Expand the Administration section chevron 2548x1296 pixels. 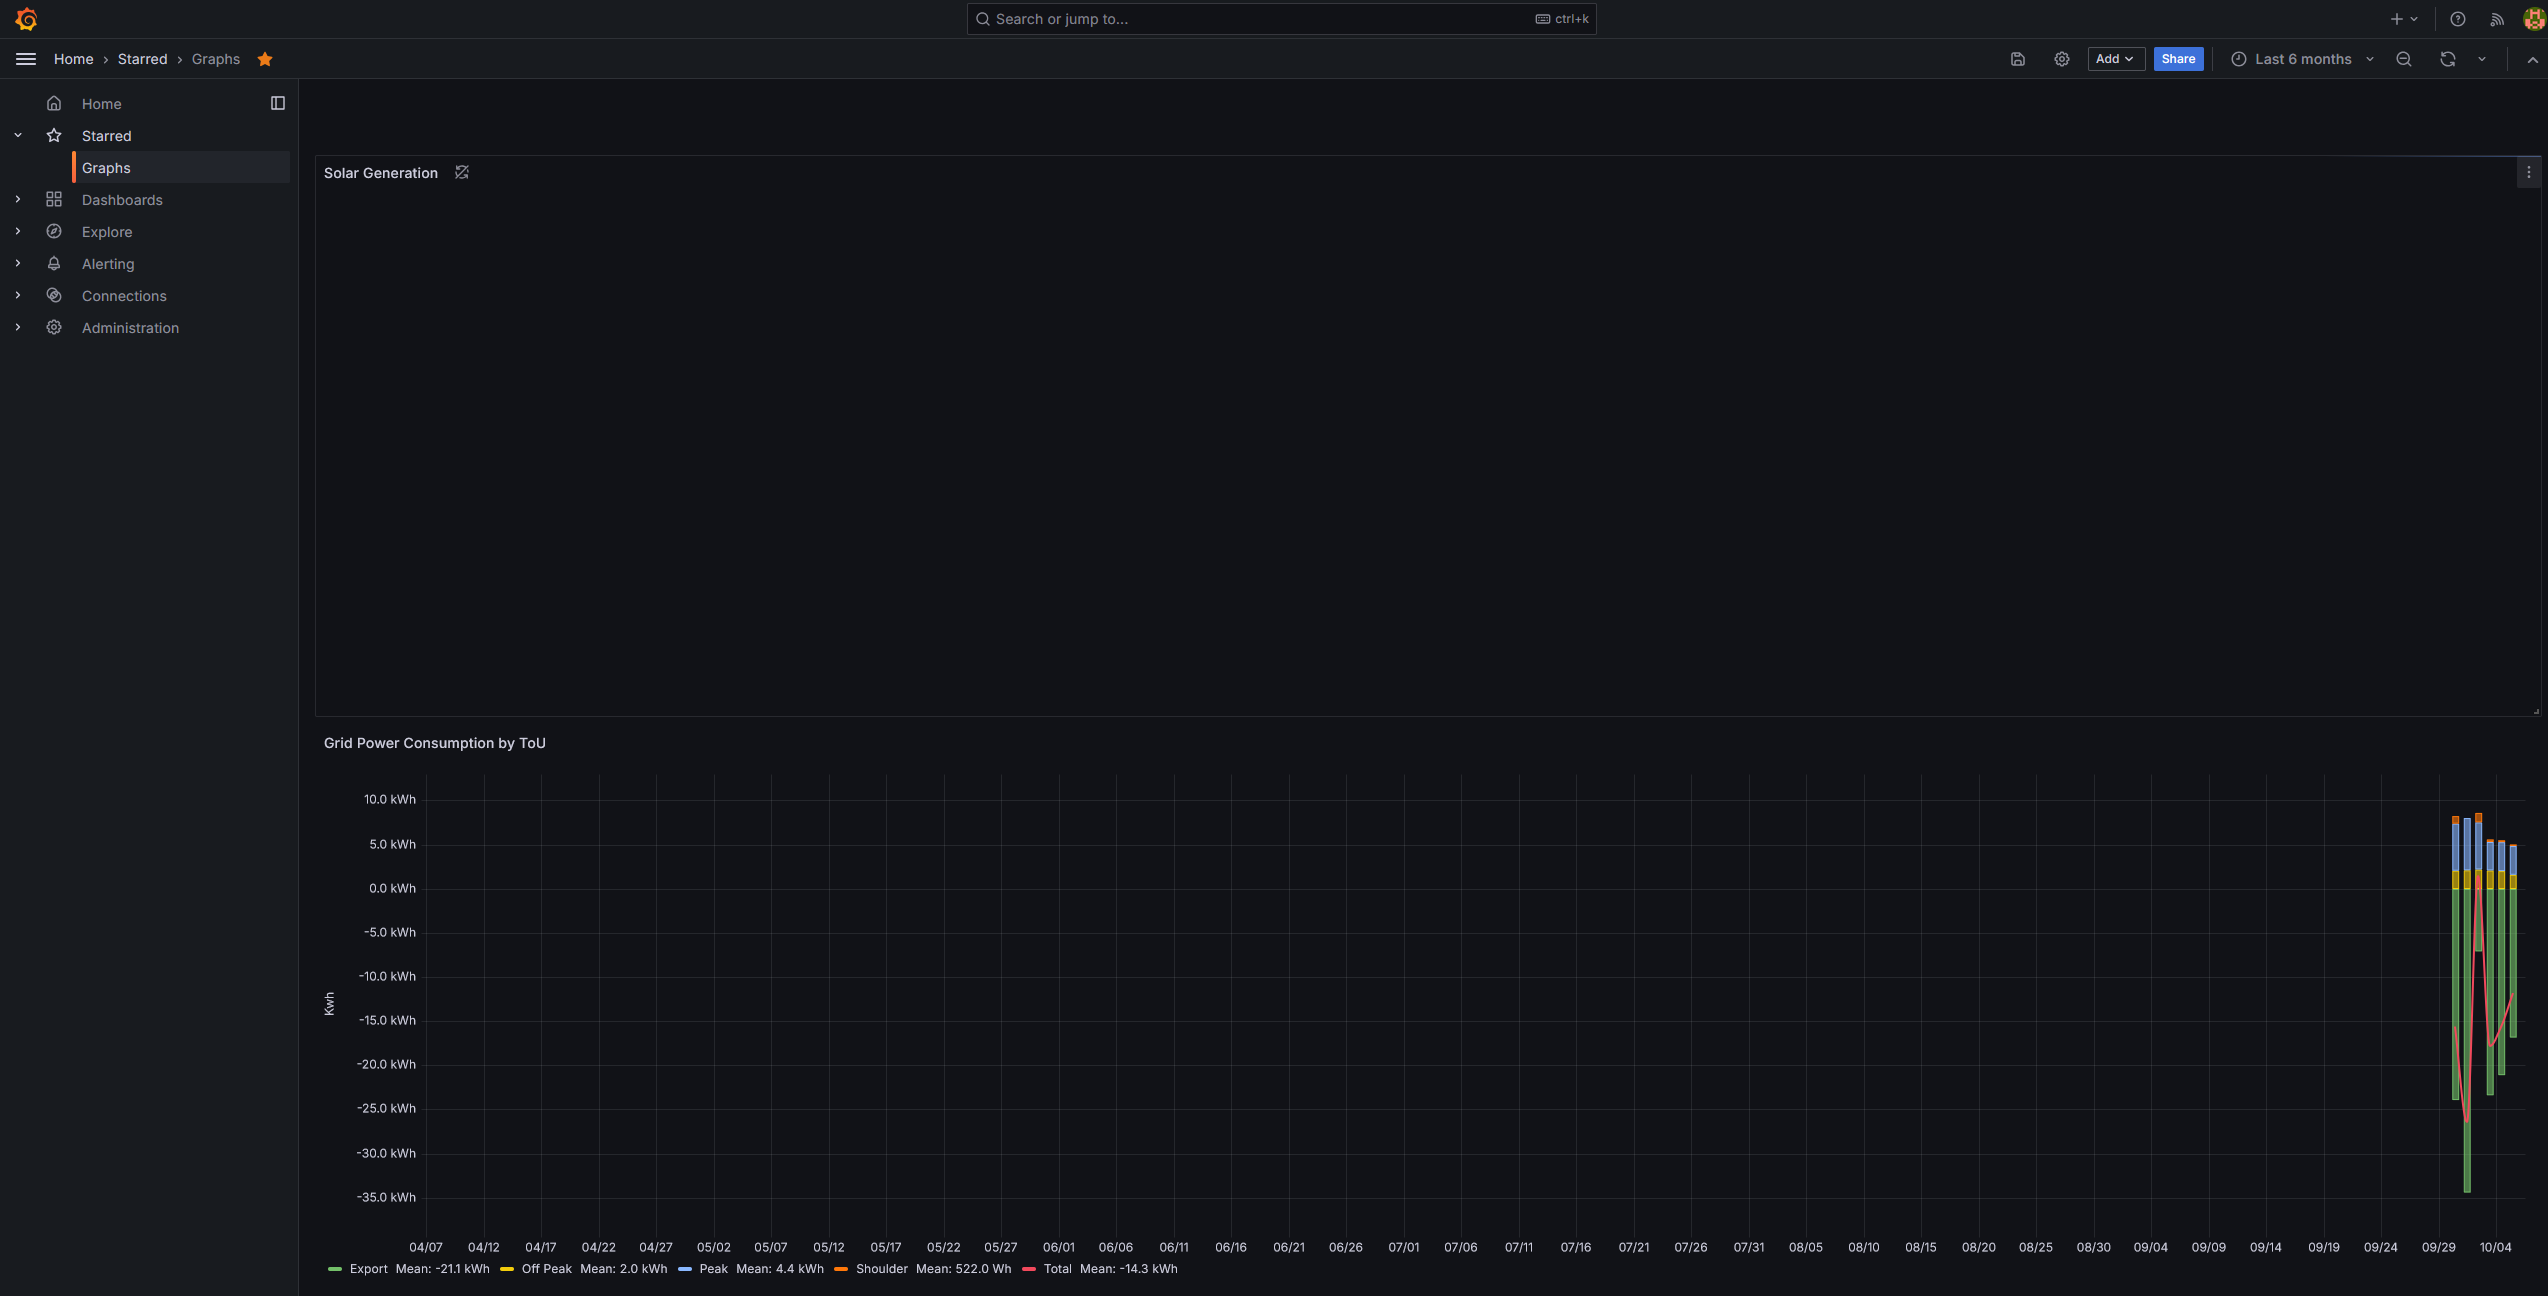[18, 327]
